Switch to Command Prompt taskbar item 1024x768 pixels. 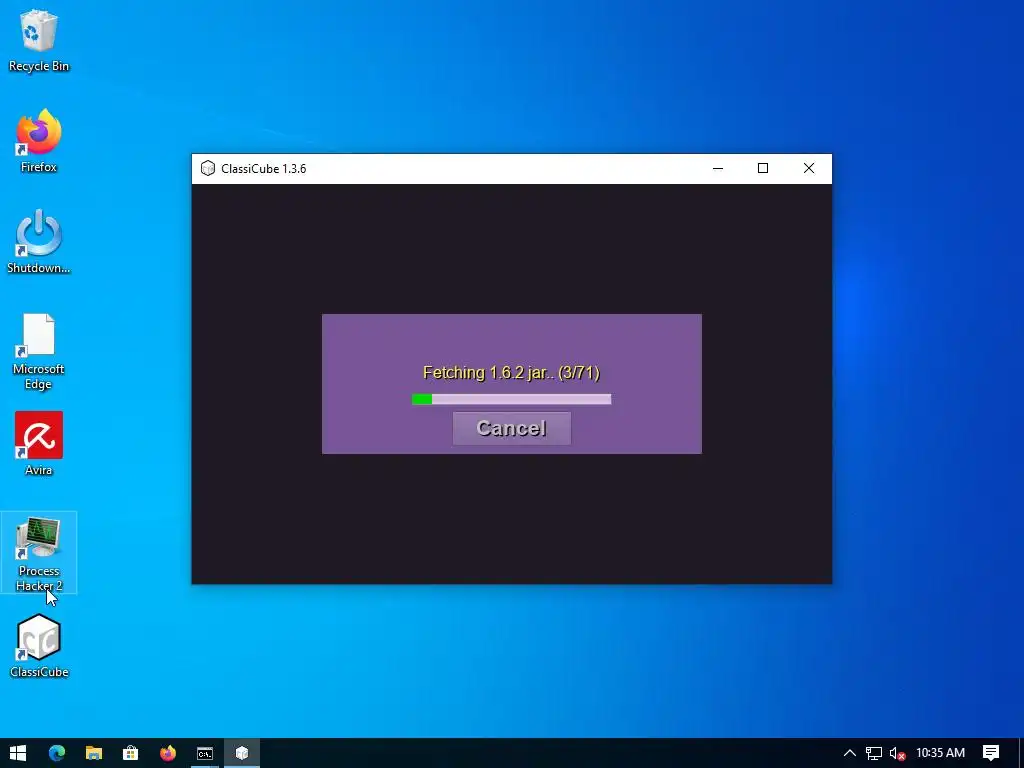(205, 753)
